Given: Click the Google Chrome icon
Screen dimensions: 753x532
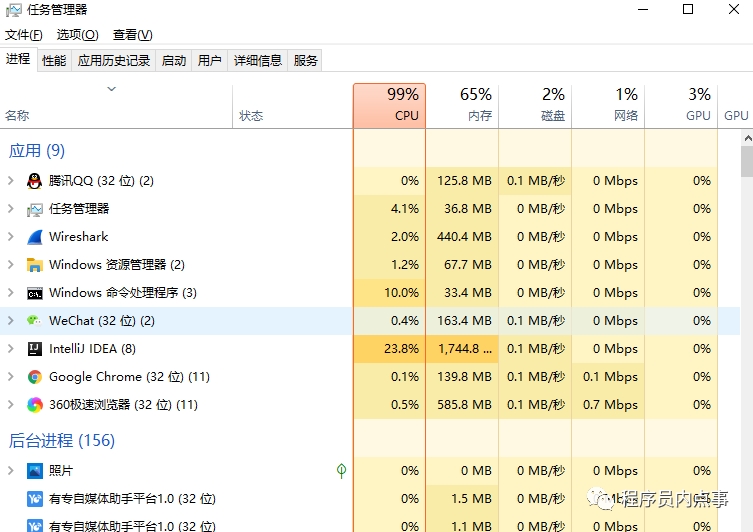Looking at the screenshot, I should click(x=35, y=377).
